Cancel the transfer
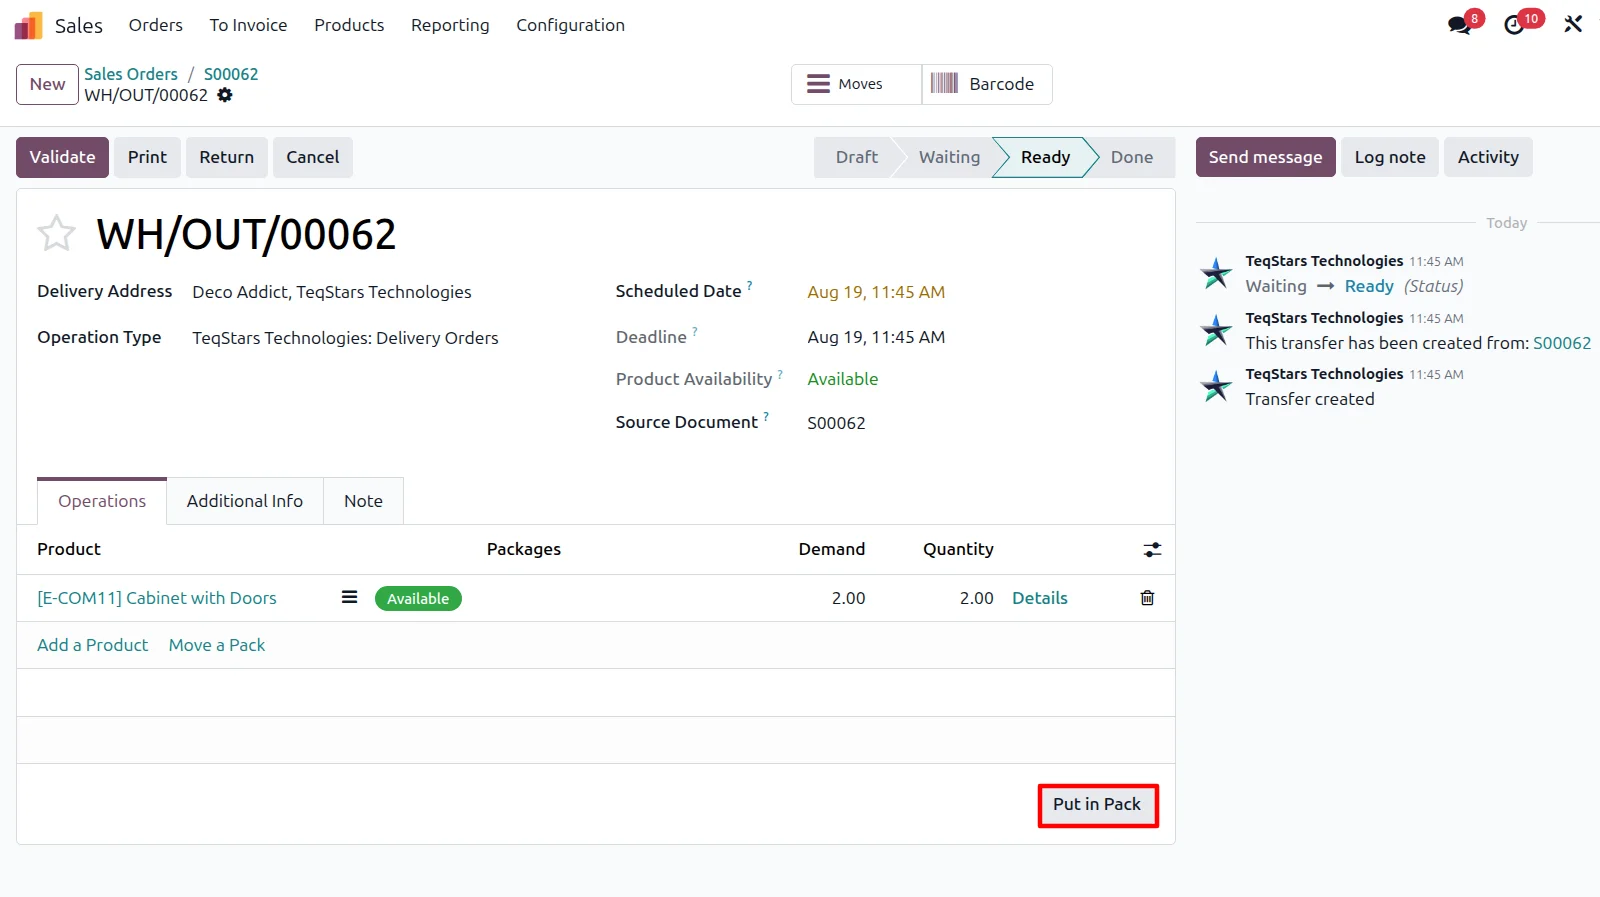The height and width of the screenshot is (897, 1600). (x=313, y=157)
